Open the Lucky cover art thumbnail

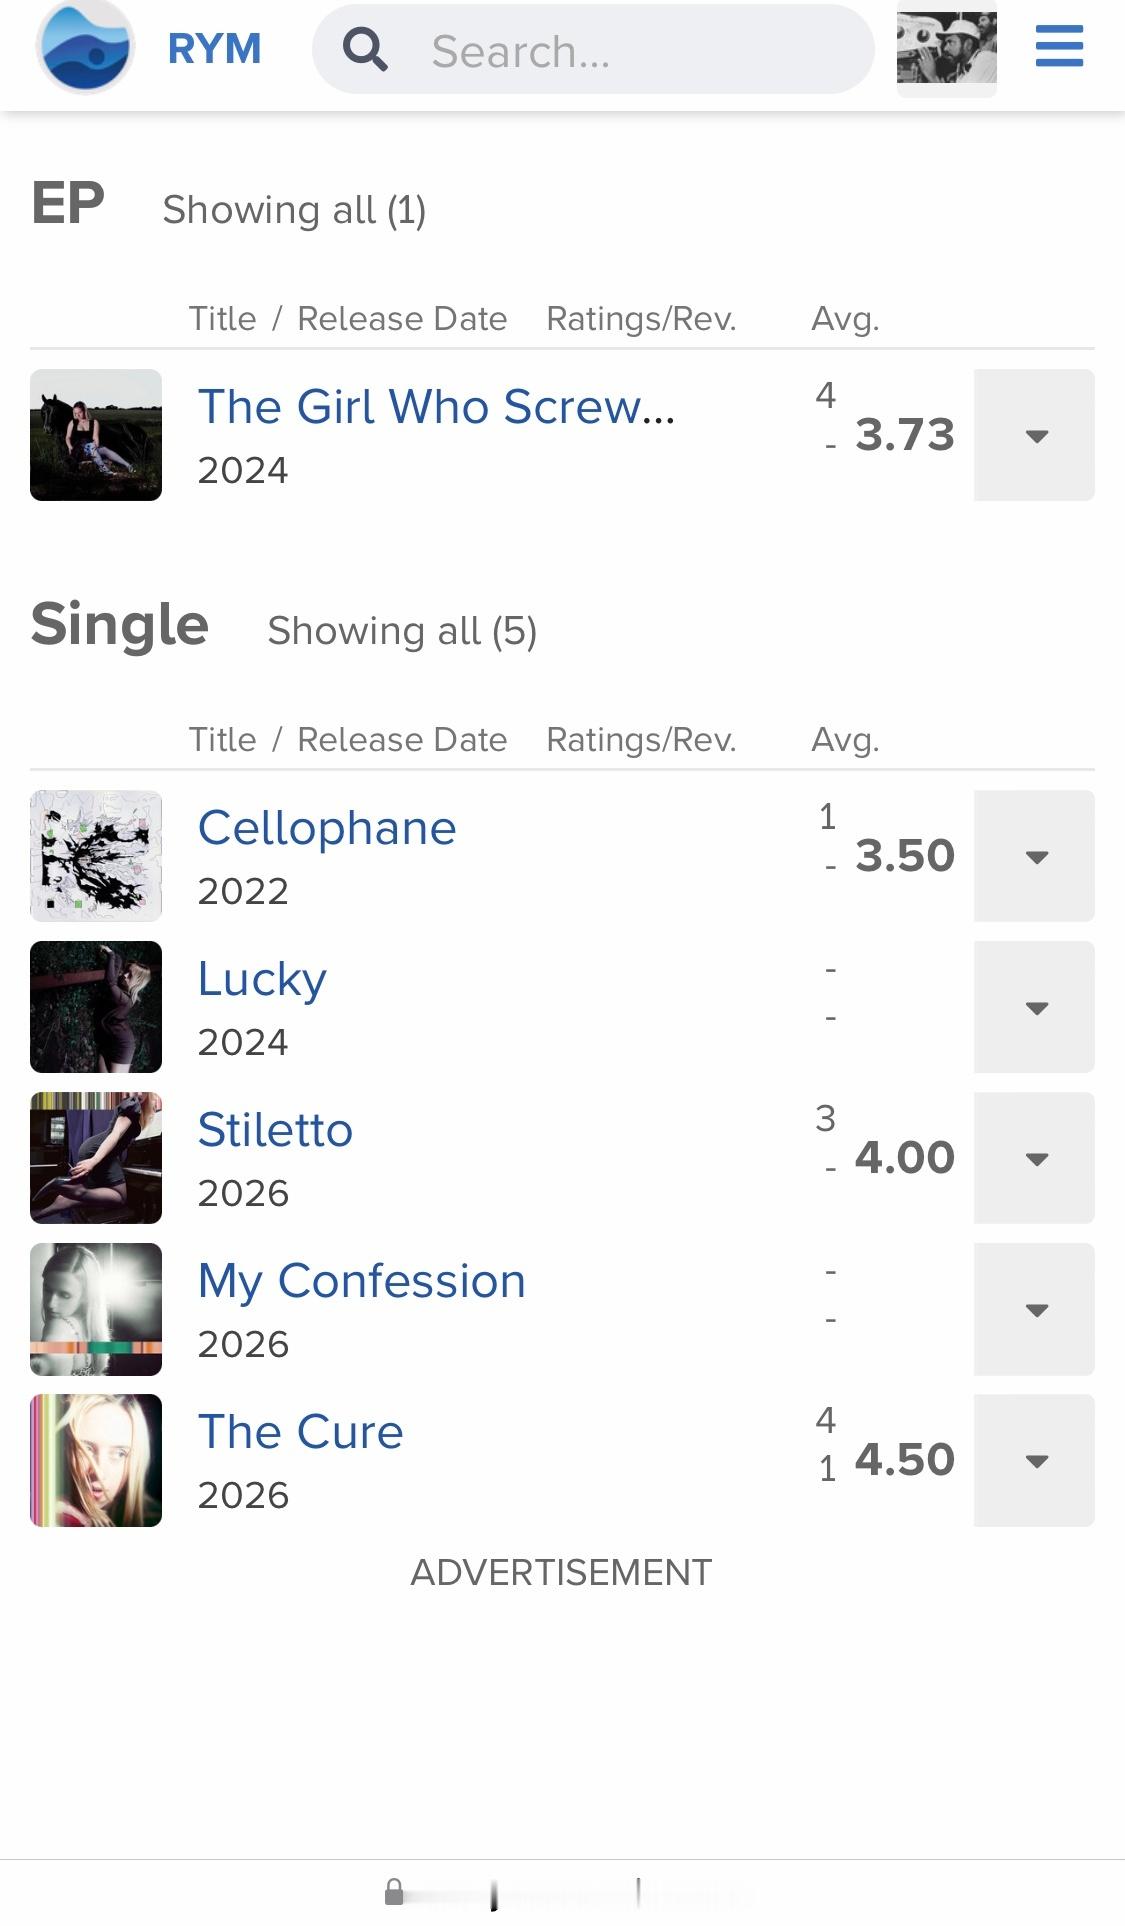tap(96, 1007)
